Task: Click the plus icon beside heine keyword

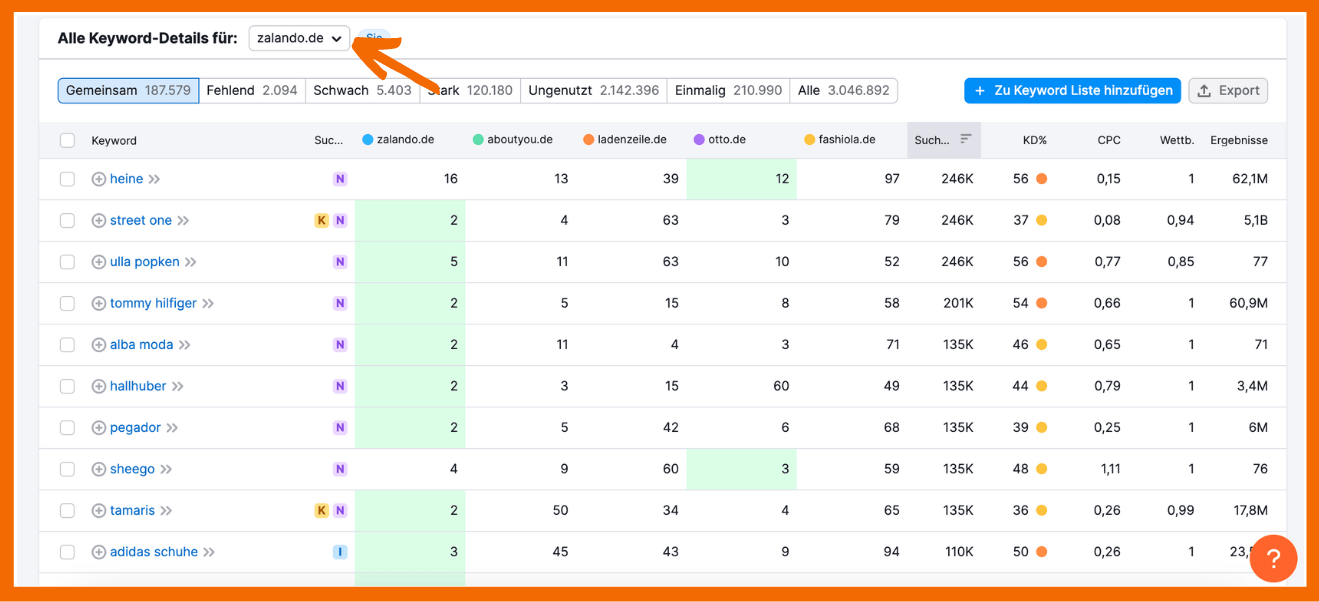Action: point(99,179)
